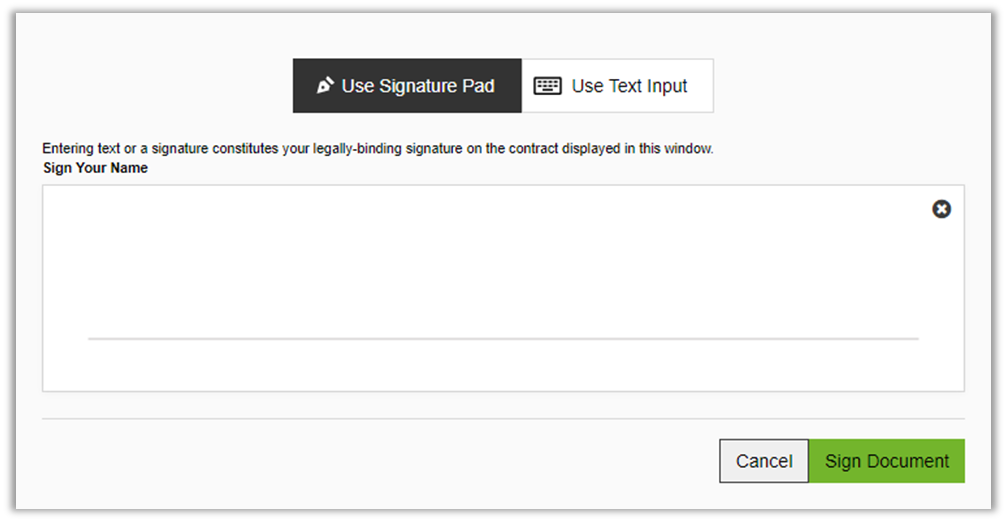The image size is (1007, 522).
Task: Click the empty footer area left of Cancel
Action: (x=380, y=461)
